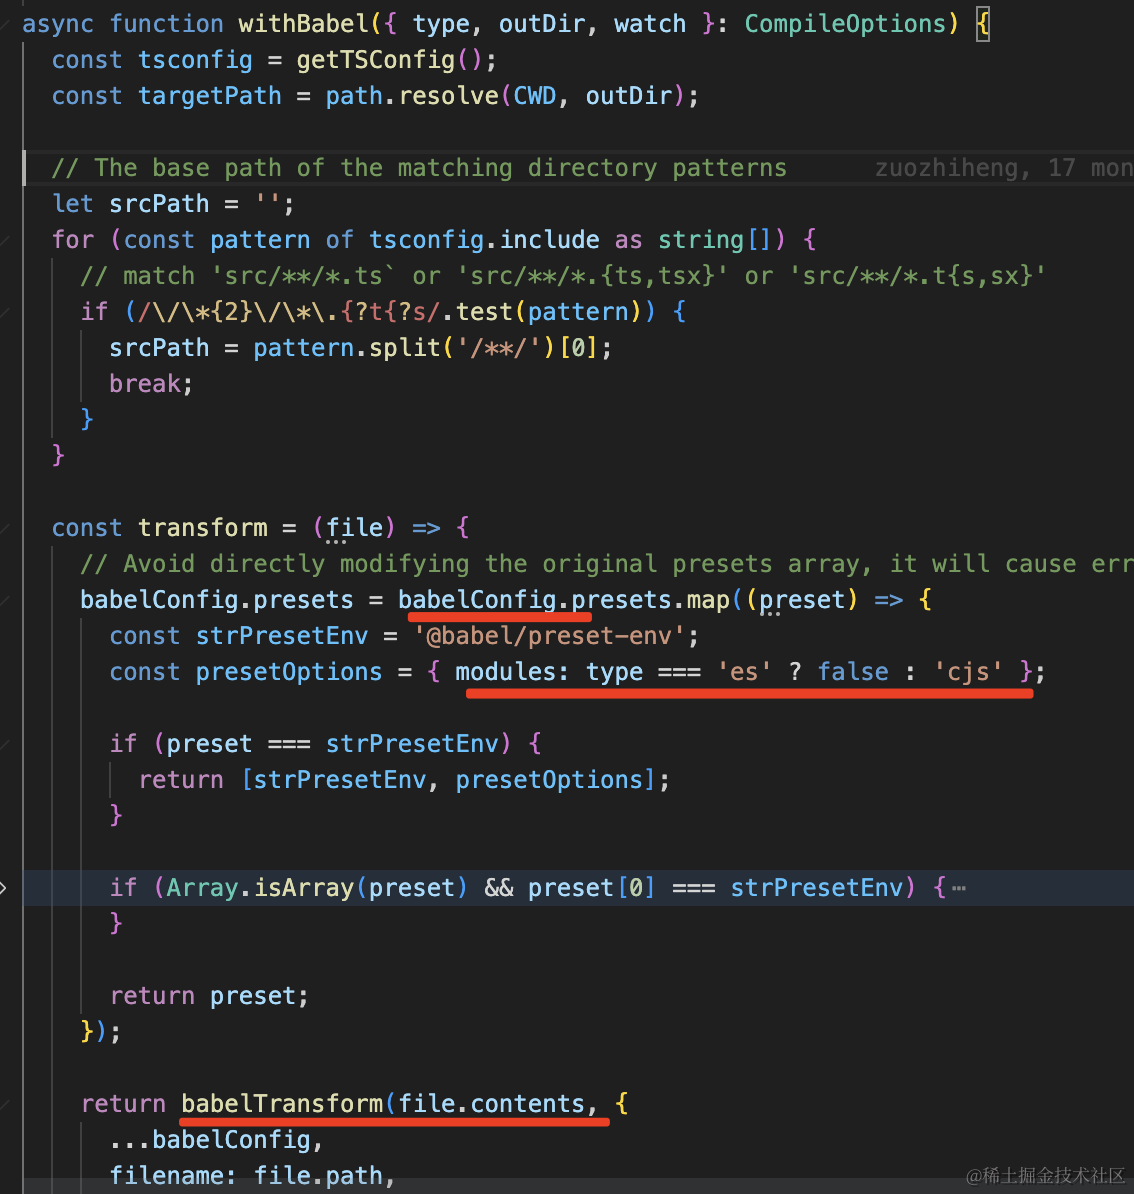1134x1194 pixels.
Task: Click the 'cjs' string literal
Action: [x=968, y=672]
